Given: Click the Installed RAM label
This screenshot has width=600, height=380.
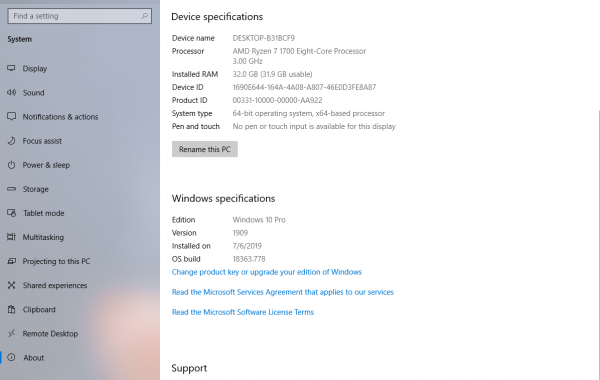Looking at the screenshot, I should pyautogui.click(x=195, y=74).
